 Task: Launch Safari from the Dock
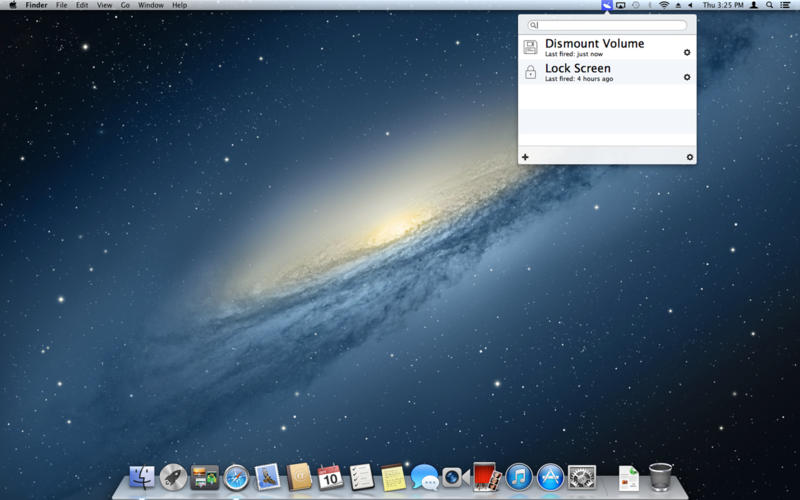pos(236,477)
